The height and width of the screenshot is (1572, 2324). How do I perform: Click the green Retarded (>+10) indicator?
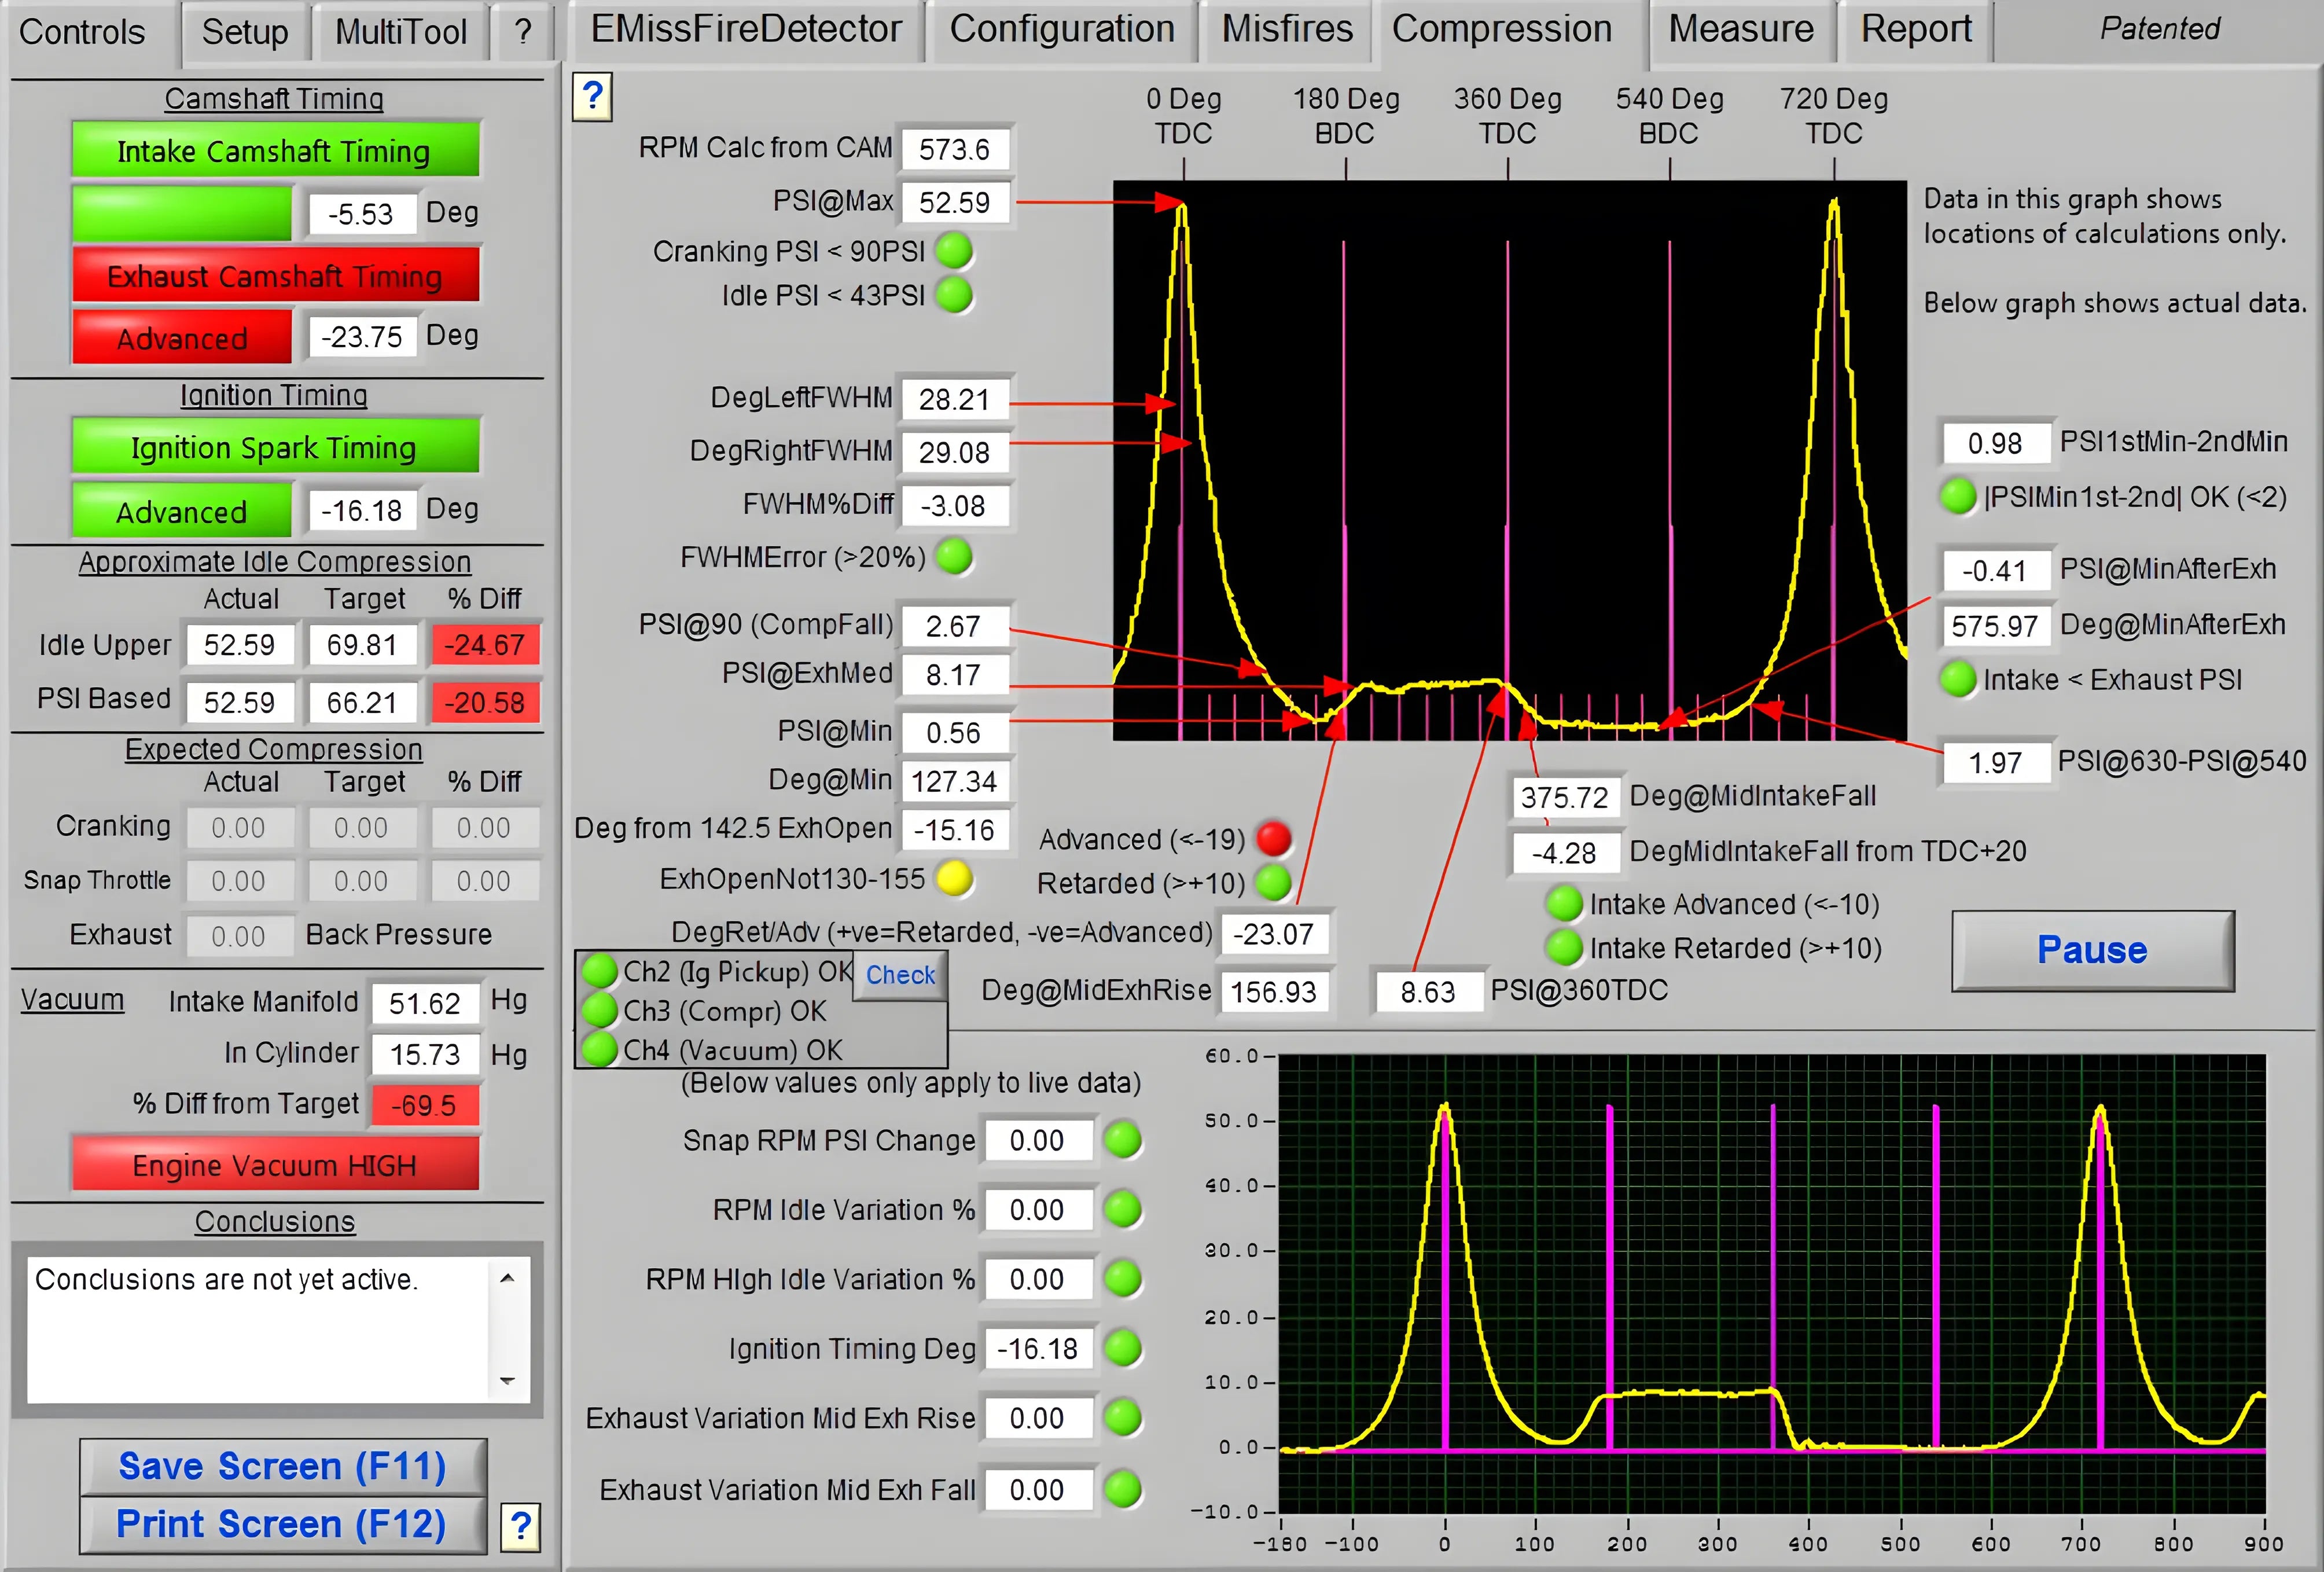(1272, 884)
